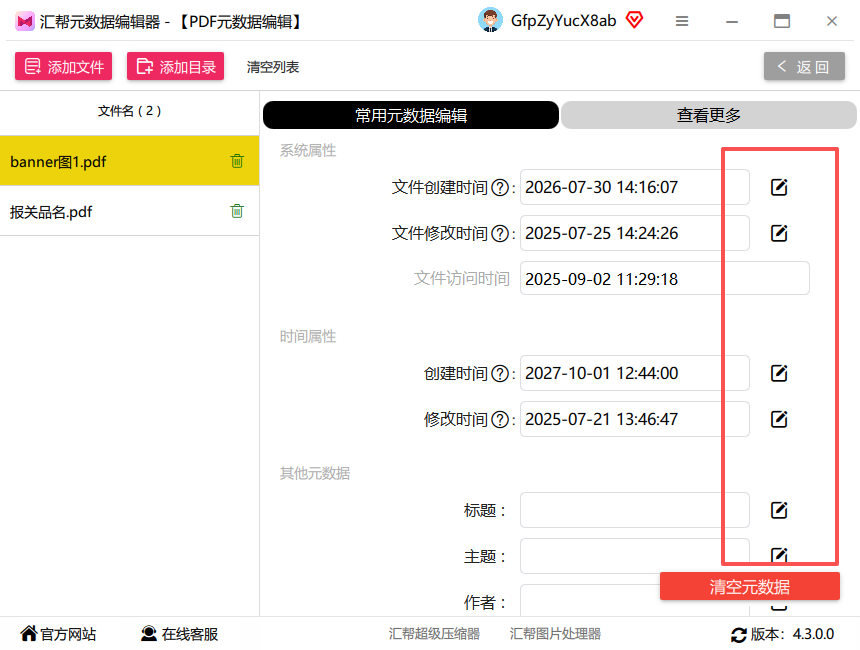
Task: Open the hamburger menu in title bar
Action: [682, 21]
